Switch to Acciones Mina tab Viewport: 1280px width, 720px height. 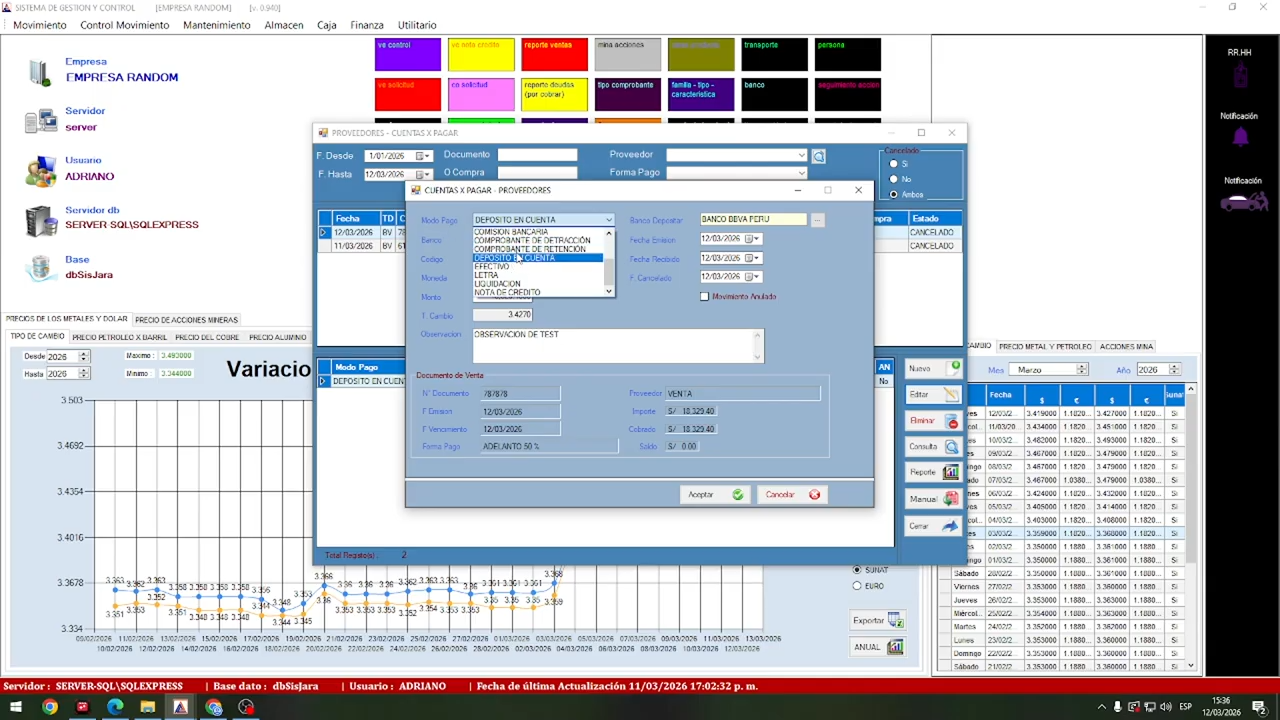1126,346
